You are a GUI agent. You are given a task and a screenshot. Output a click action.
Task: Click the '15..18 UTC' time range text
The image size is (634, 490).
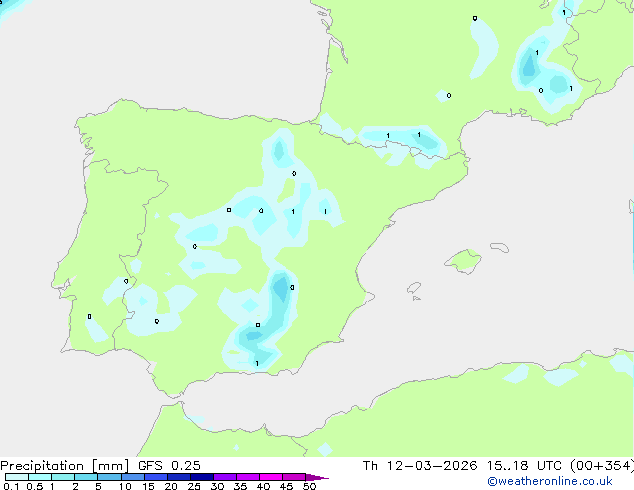524,466
